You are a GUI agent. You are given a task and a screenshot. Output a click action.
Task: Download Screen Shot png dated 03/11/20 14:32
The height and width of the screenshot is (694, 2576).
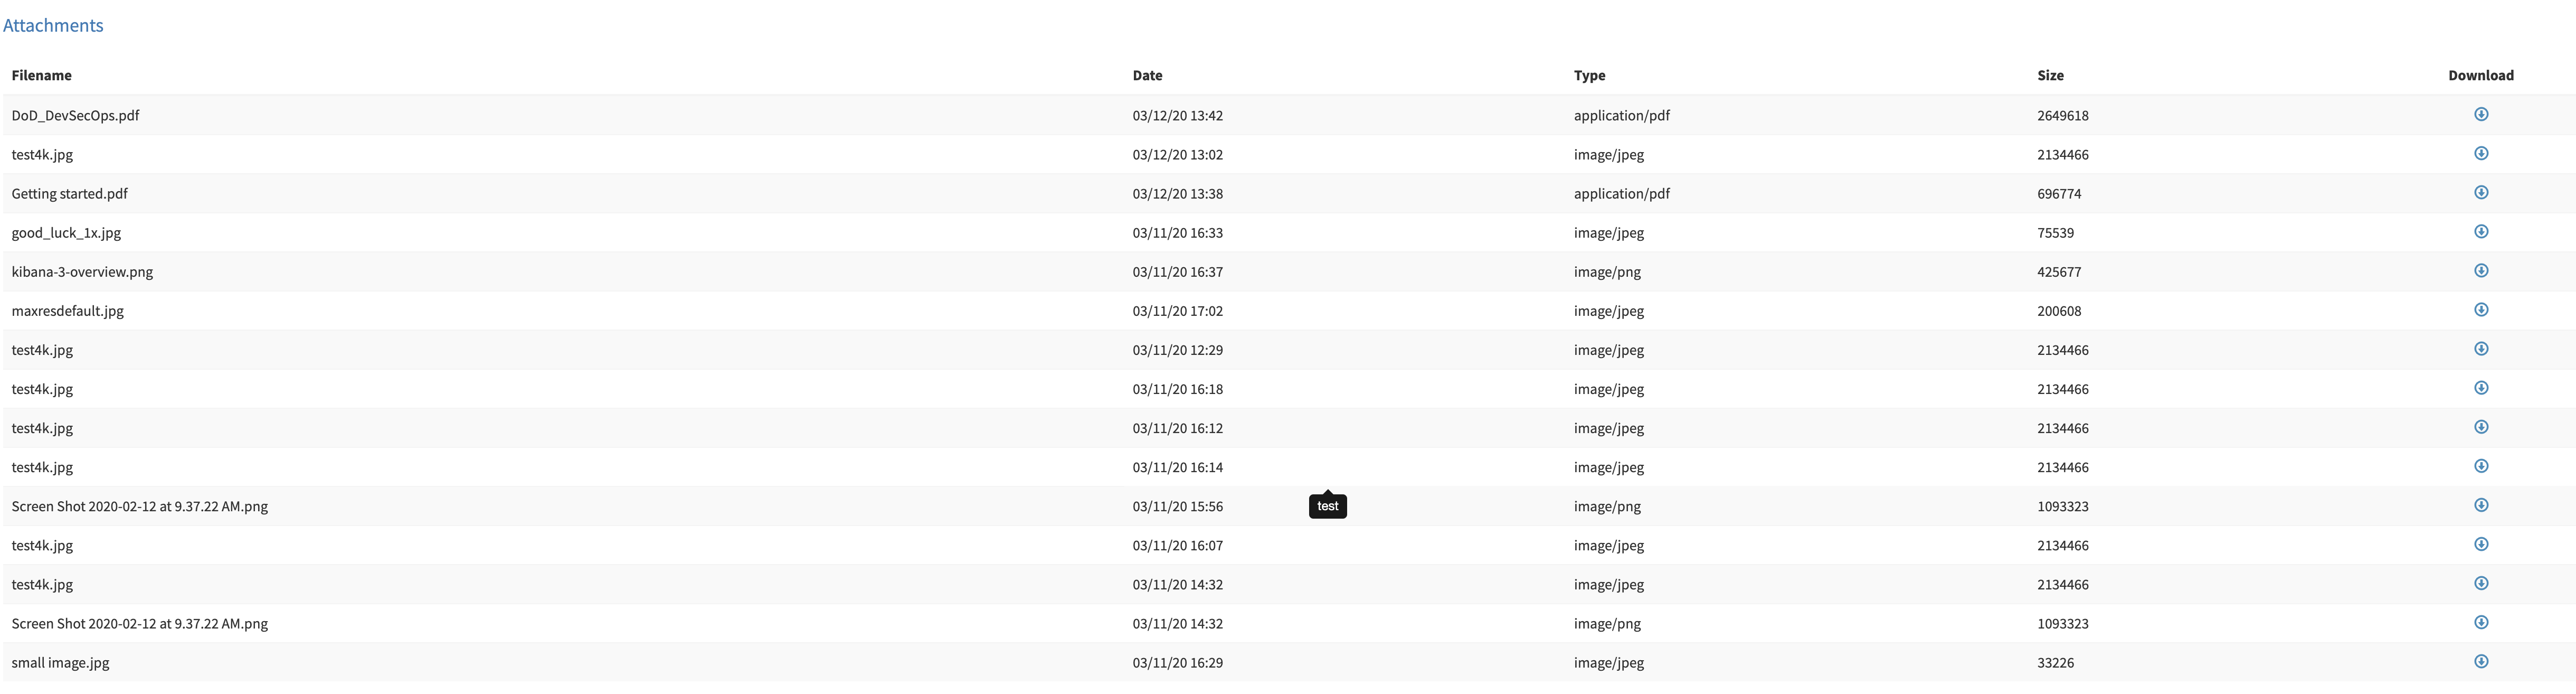coord(2481,622)
